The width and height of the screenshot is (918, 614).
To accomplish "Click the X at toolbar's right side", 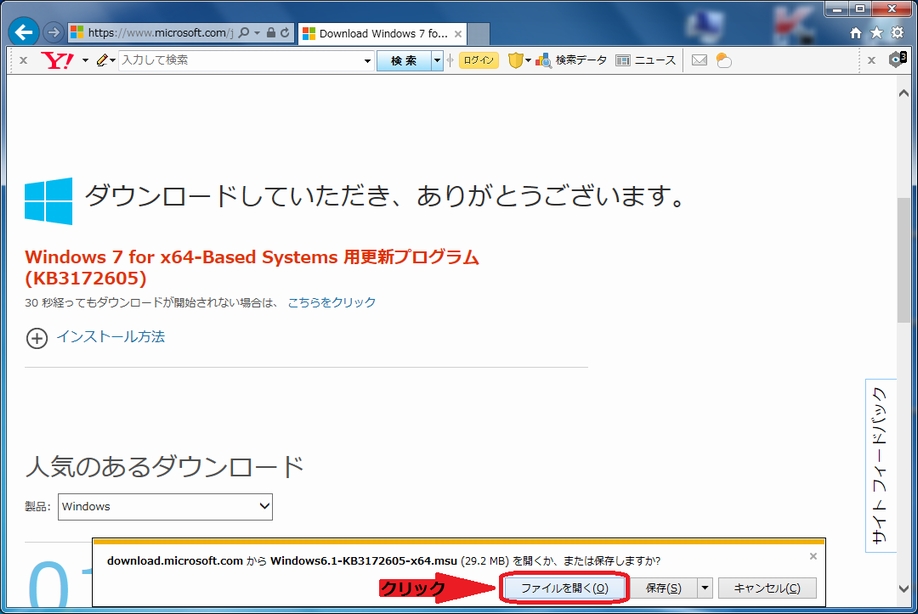I will [x=871, y=60].
